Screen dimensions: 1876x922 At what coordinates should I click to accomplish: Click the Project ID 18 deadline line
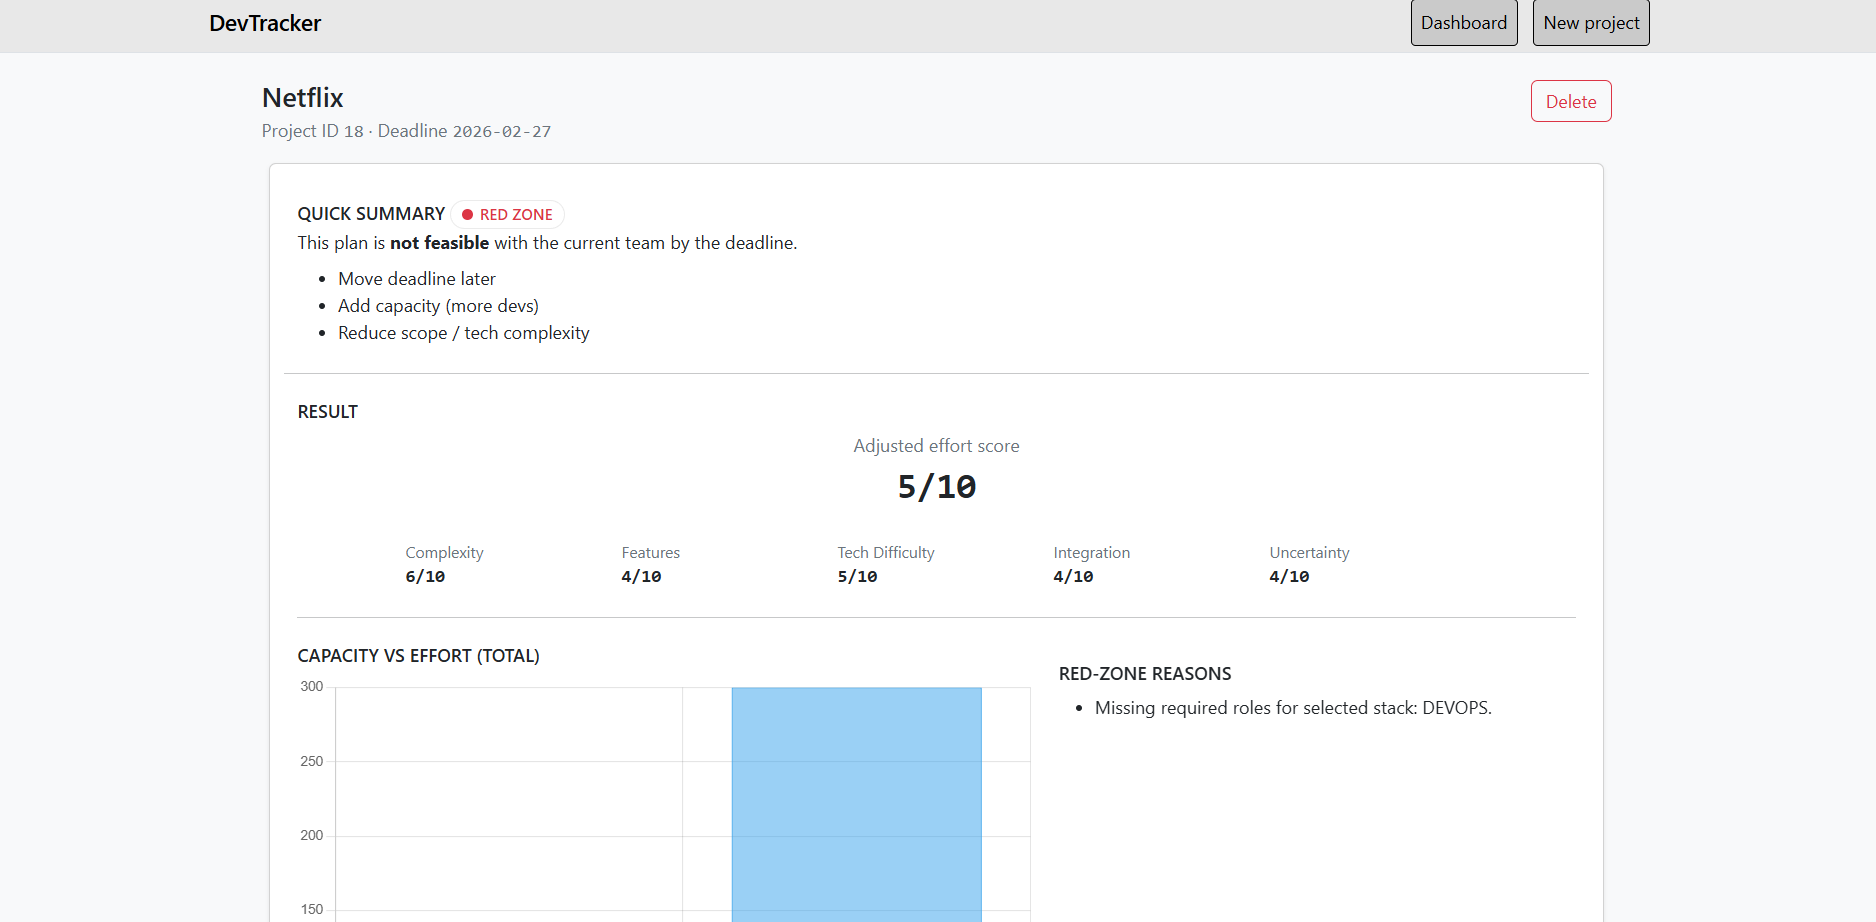tap(406, 131)
